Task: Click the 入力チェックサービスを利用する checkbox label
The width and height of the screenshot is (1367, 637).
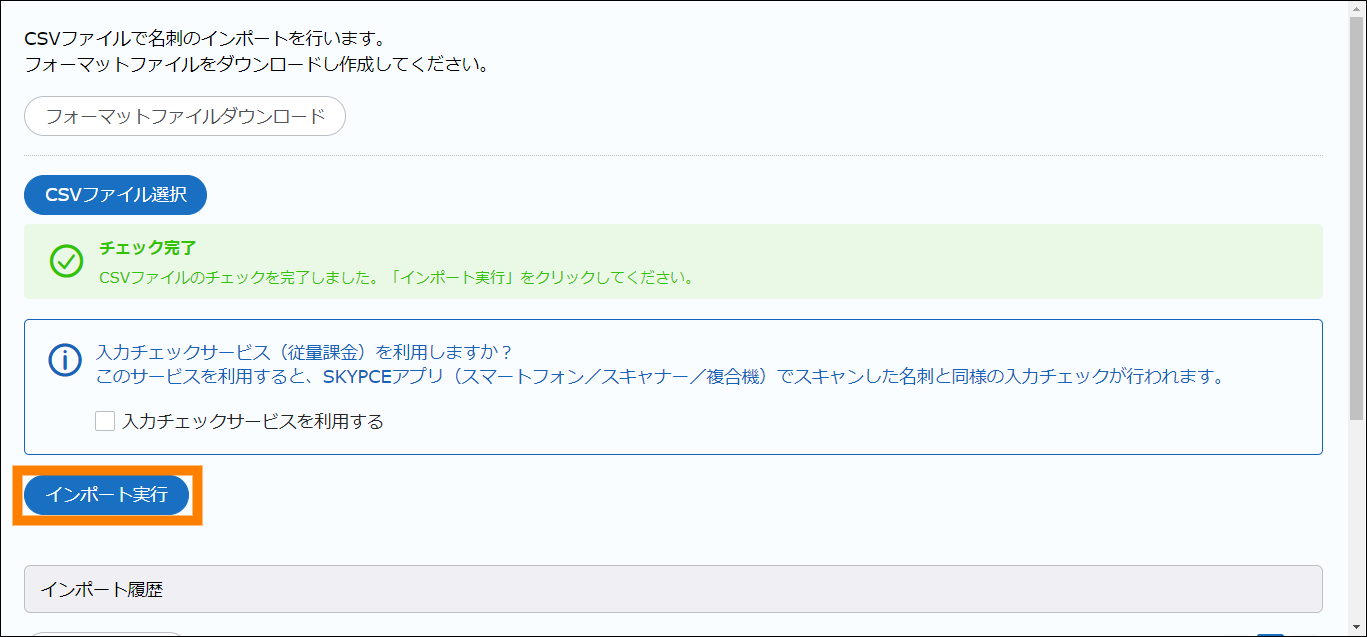Action: click(x=252, y=421)
